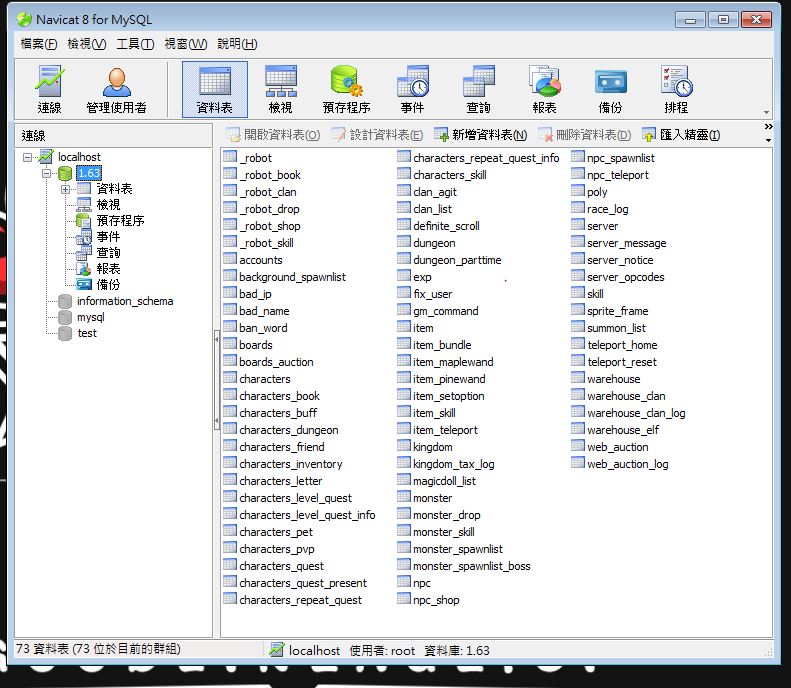
Task: Select 檢視 node under 1.63 database
Action: coord(108,205)
